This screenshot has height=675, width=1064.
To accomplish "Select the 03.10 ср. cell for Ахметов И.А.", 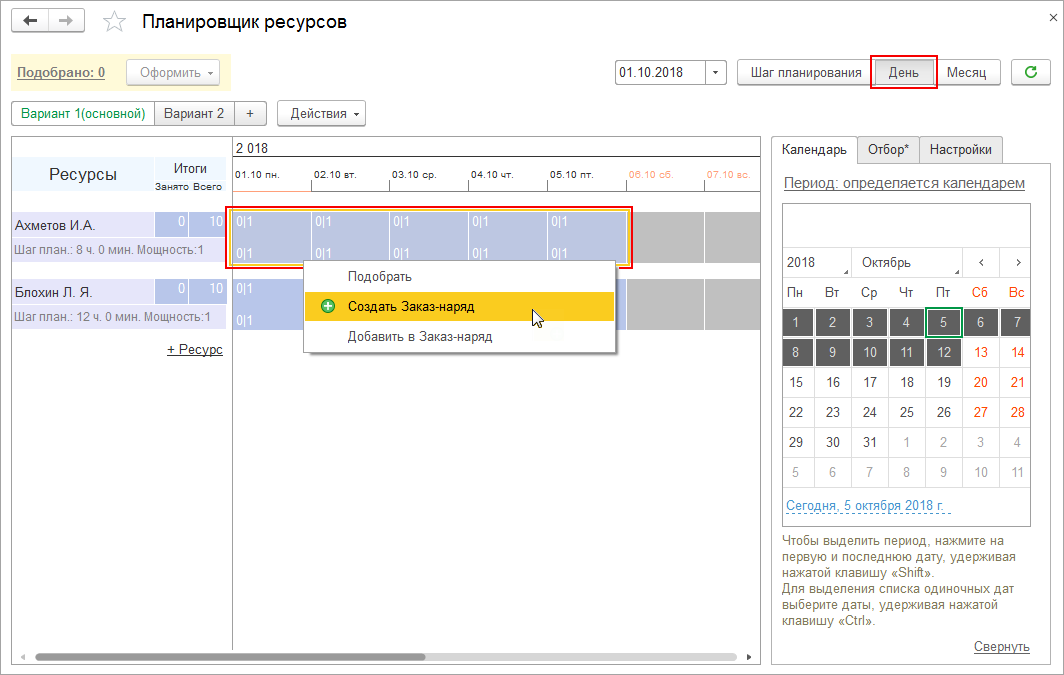I will (x=429, y=237).
